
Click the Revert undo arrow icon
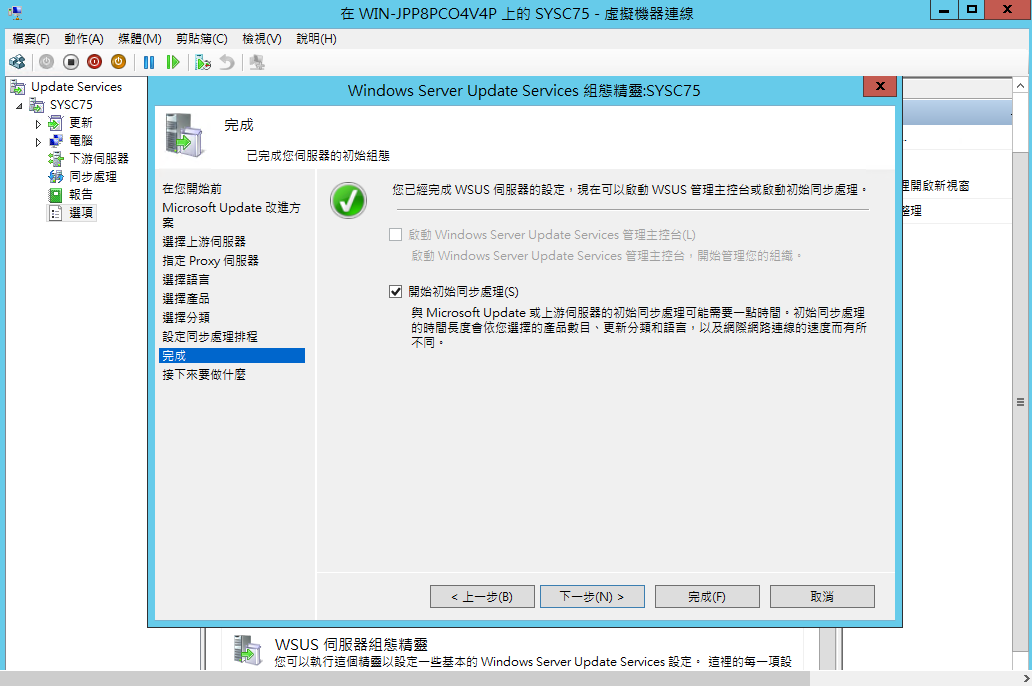226,63
